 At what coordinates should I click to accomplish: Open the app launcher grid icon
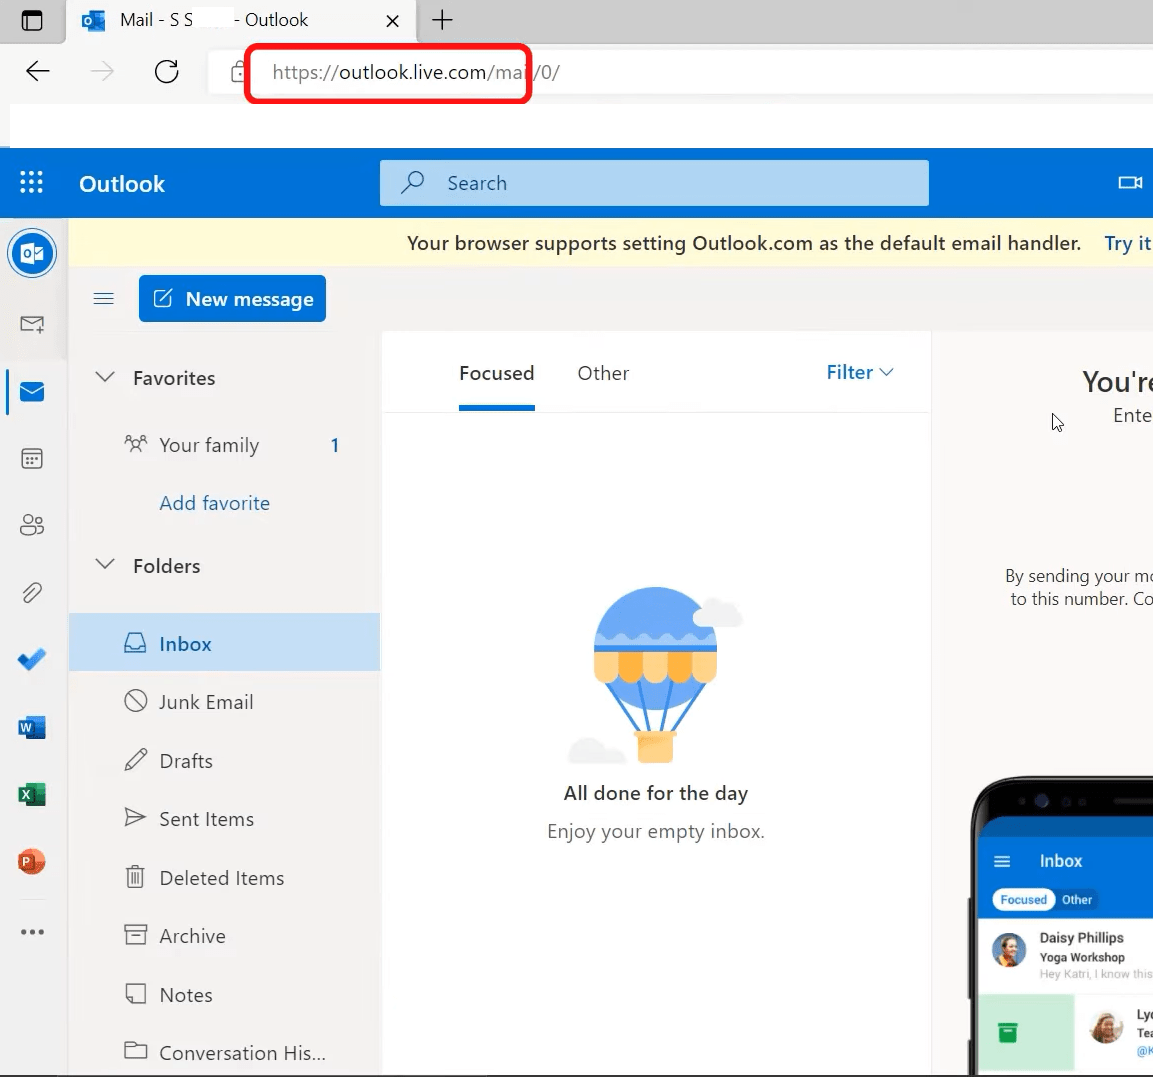coord(31,182)
